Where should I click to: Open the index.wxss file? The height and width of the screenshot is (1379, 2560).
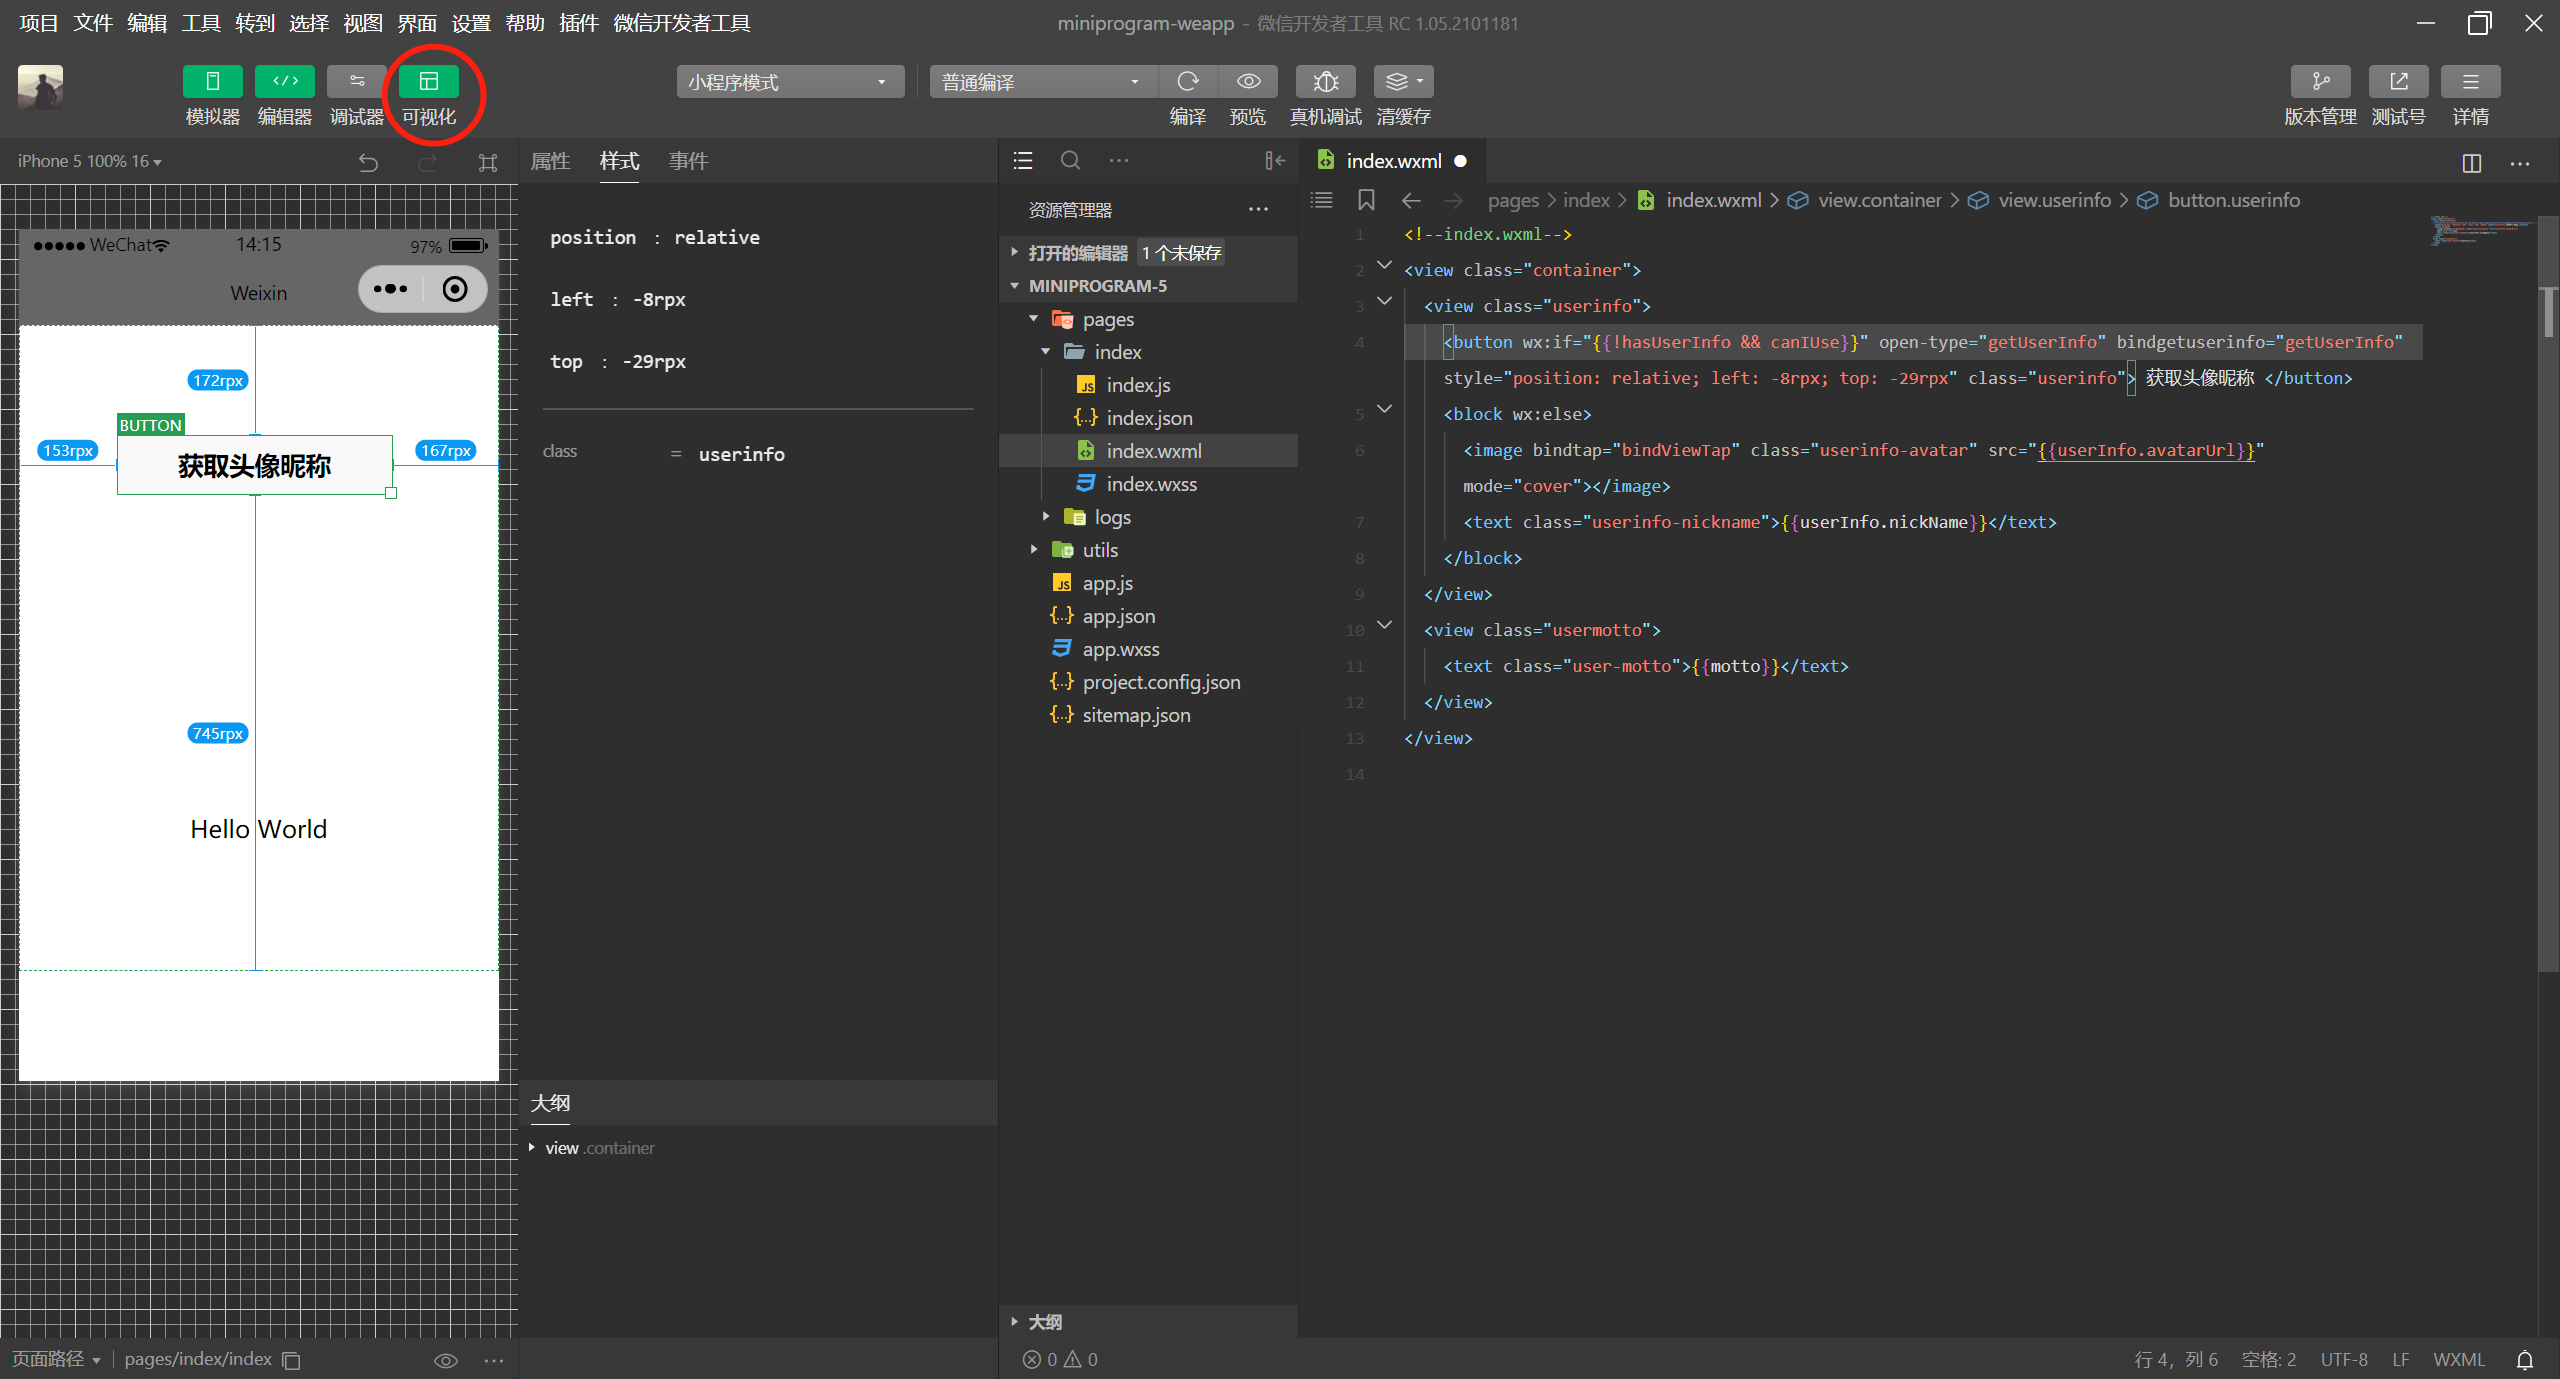[1151, 484]
